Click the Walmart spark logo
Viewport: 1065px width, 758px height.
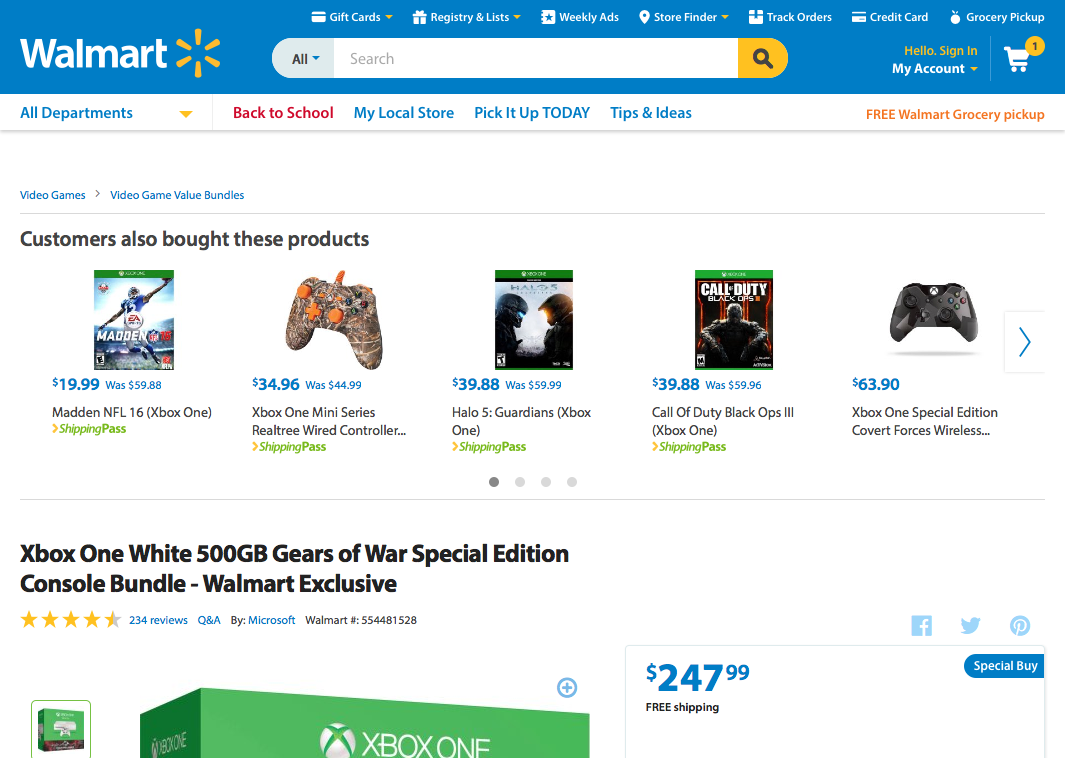[x=198, y=53]
